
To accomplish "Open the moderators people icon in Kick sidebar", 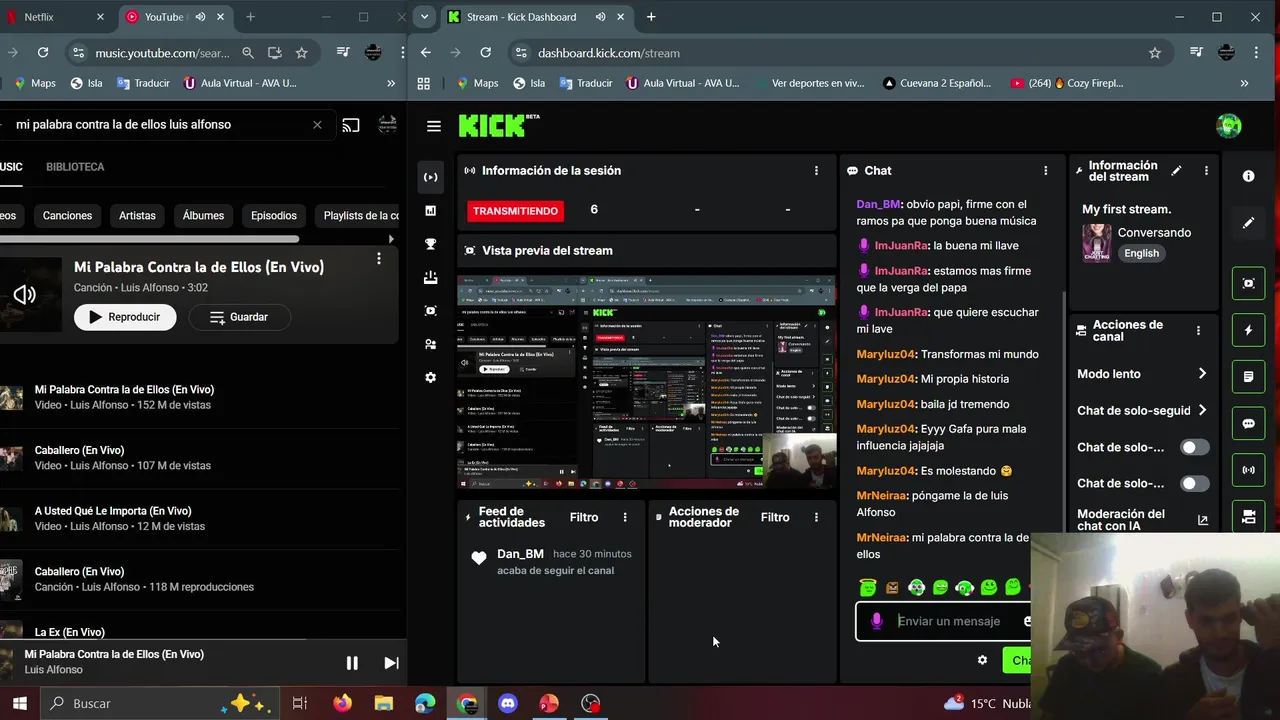I will coord(431,344).
